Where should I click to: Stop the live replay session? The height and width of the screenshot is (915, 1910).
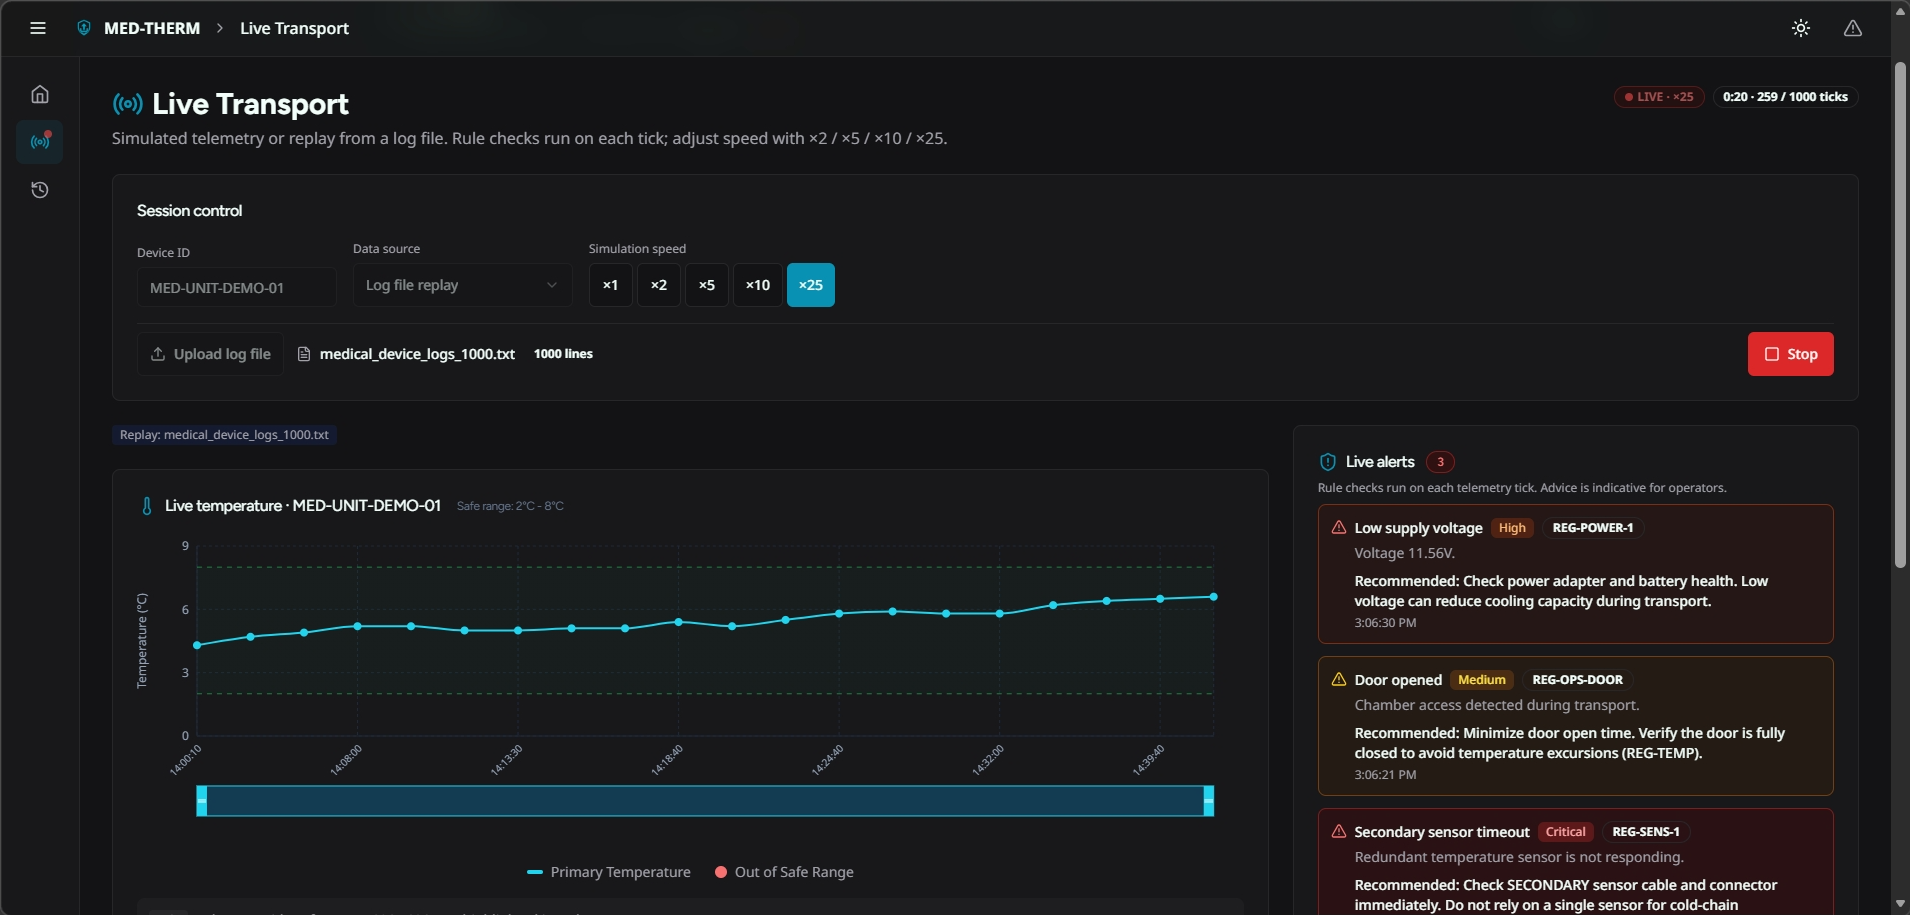tap(1790, 354)
